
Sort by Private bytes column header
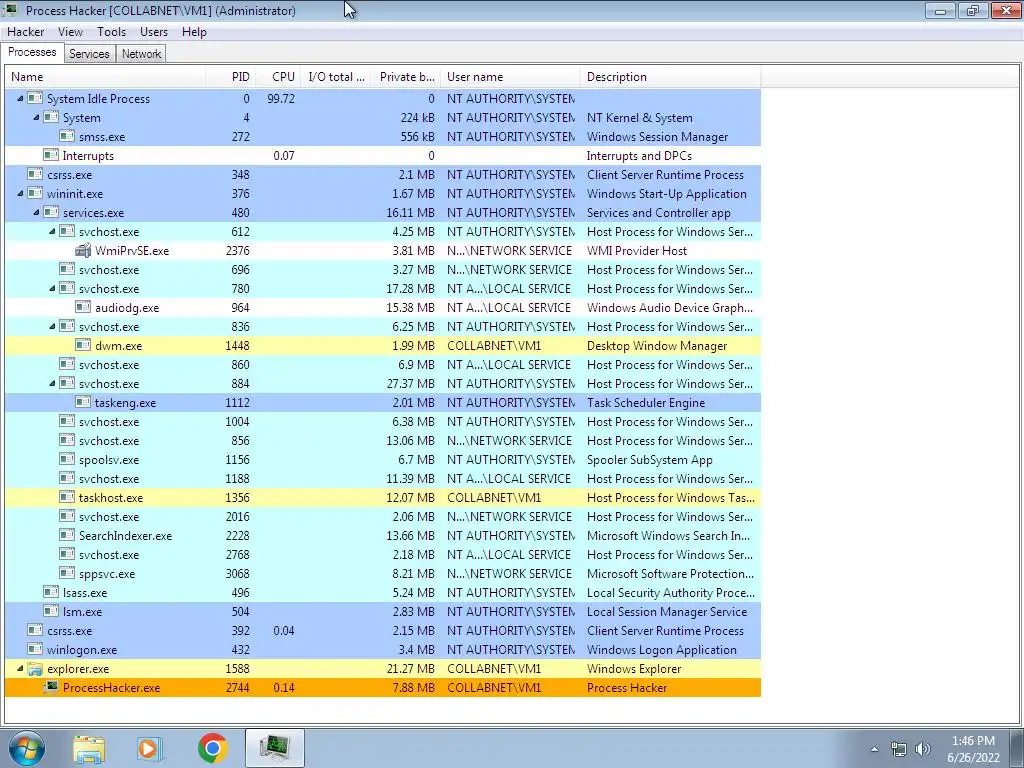[407, 76]
